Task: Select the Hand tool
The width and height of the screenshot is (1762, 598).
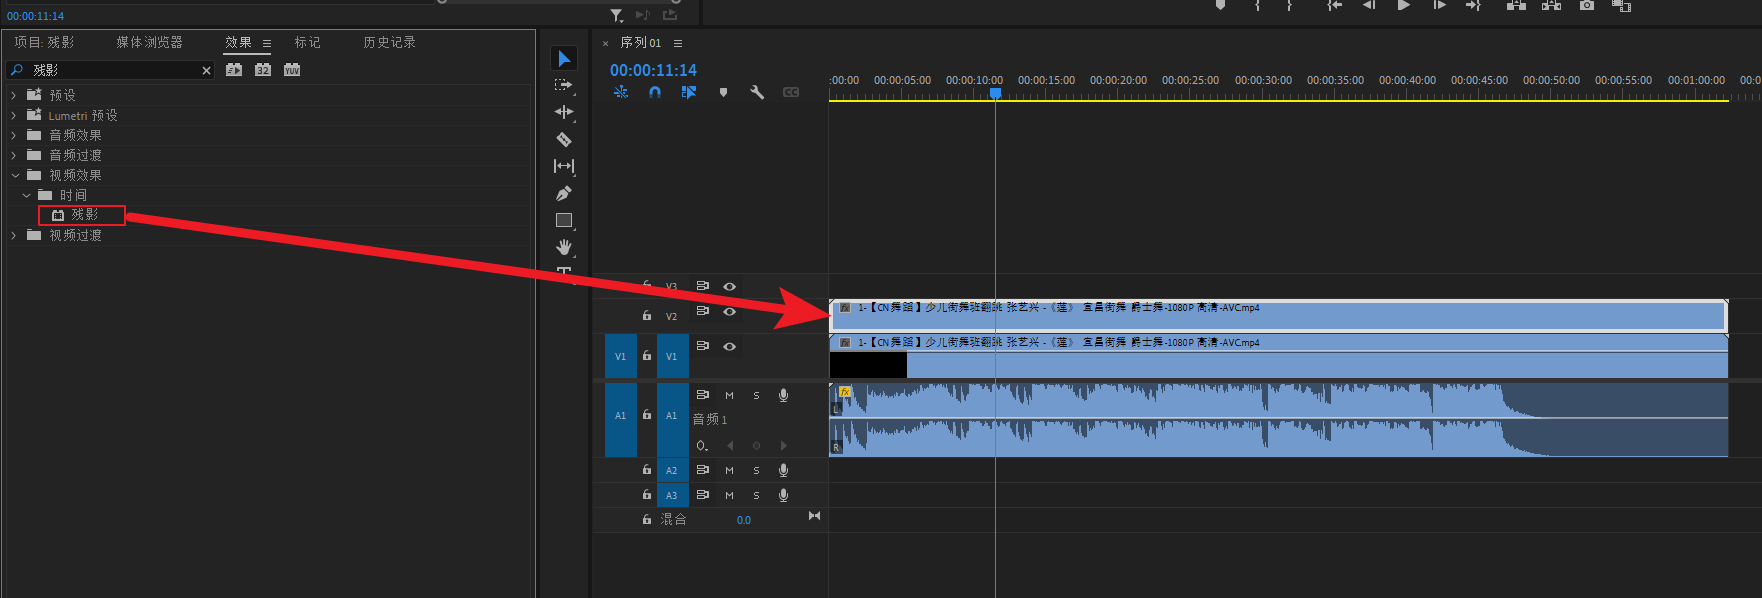Action: 564,247
